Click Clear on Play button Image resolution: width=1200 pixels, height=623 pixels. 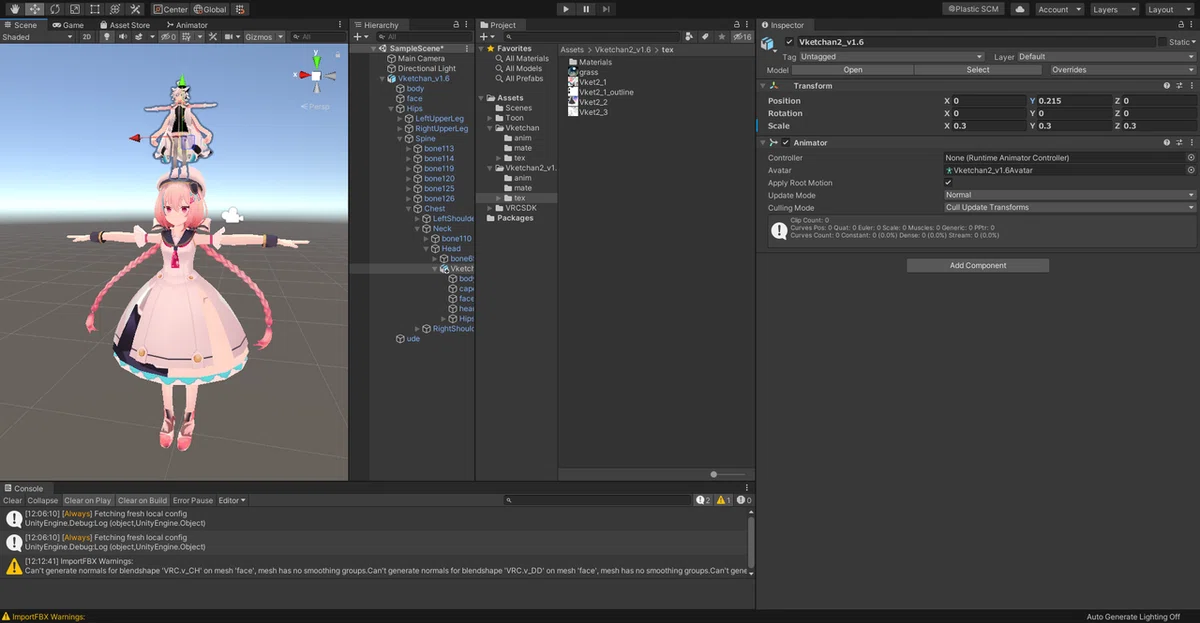coord(88,500)
